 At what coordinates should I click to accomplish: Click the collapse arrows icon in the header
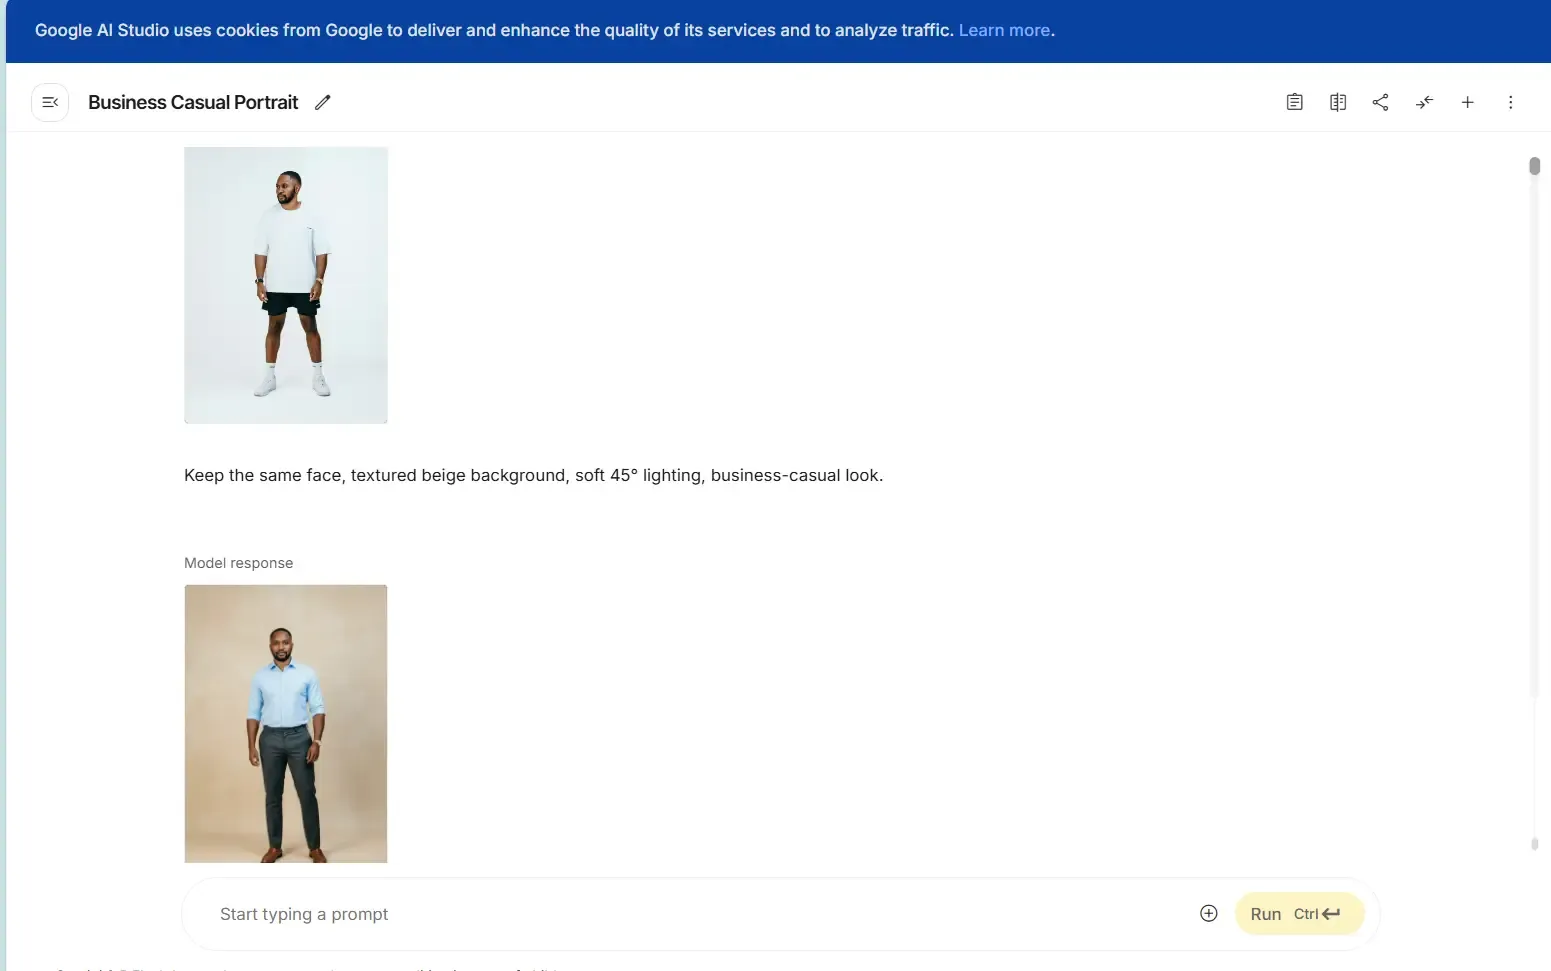pos(1424,102)
